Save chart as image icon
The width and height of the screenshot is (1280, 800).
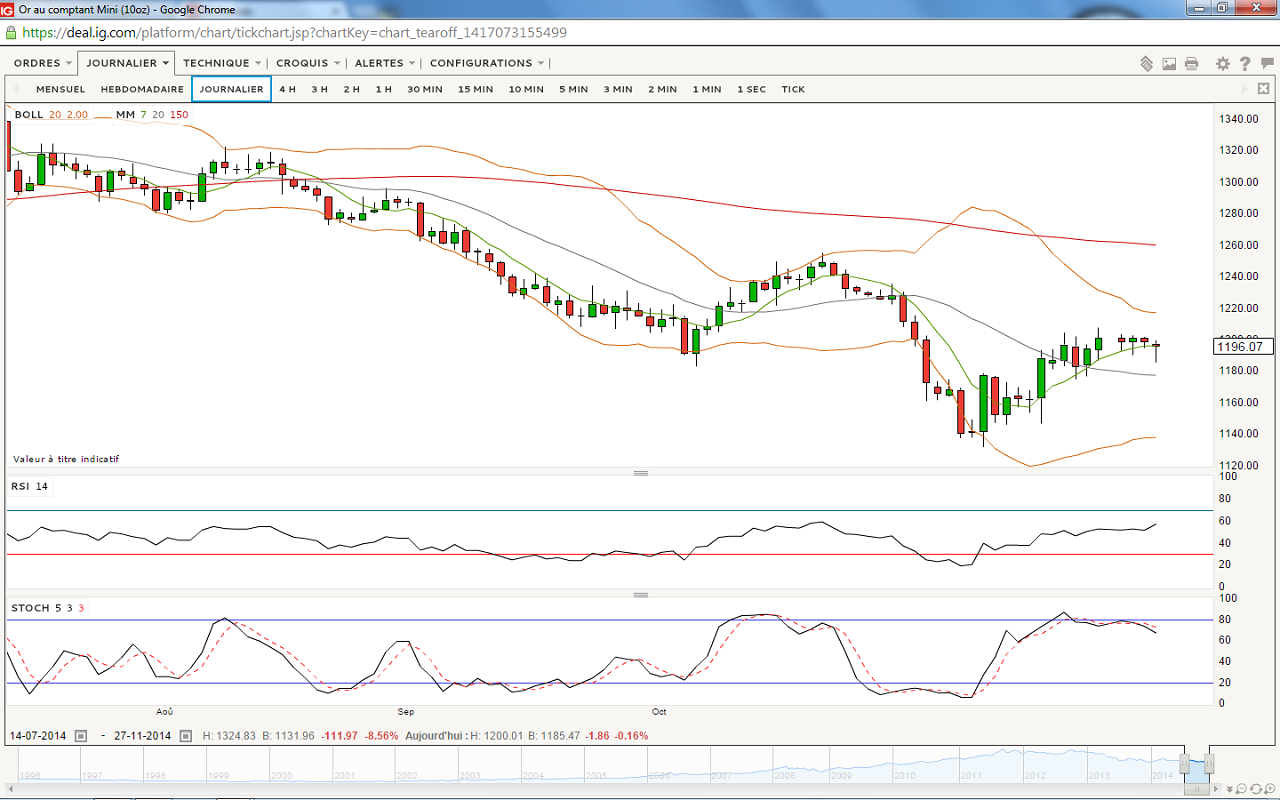(1169, 63)
